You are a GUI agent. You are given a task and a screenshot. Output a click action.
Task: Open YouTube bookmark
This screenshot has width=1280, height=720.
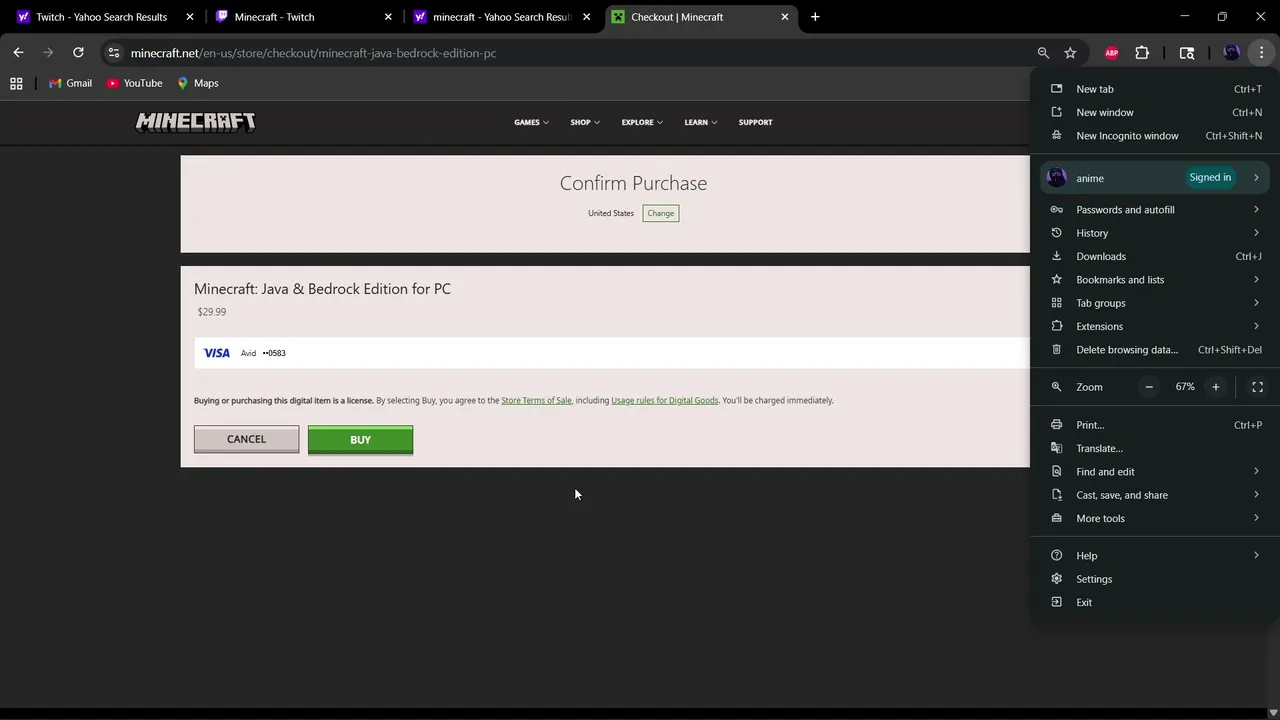(134, 83)
